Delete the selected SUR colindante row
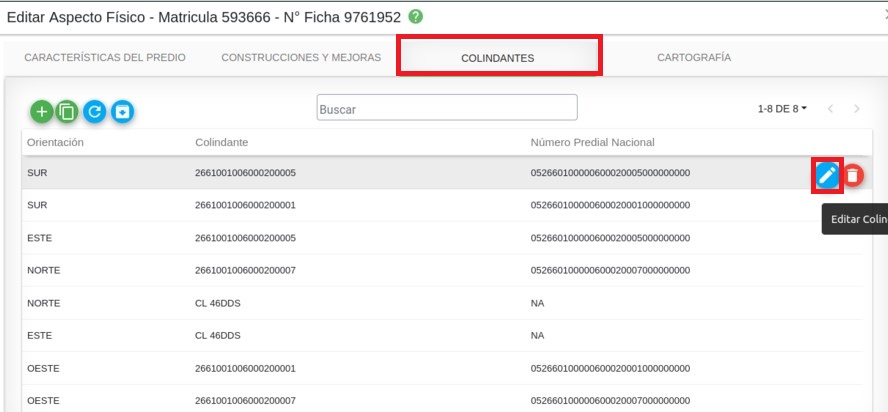Viewport: 888px width, 412px height. (852, 175)
